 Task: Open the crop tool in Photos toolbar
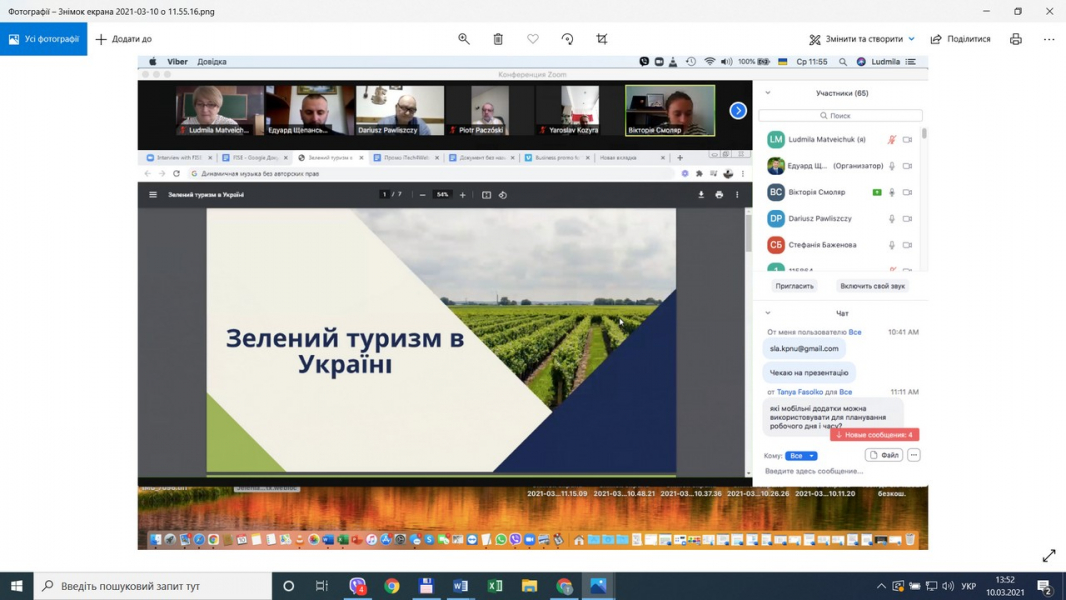602,39
